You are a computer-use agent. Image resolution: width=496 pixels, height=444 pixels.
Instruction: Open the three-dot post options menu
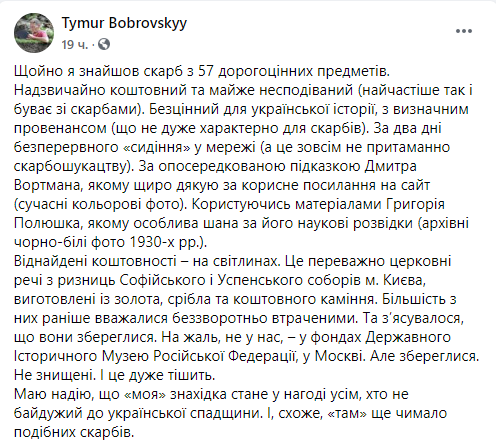coord(464,31)
